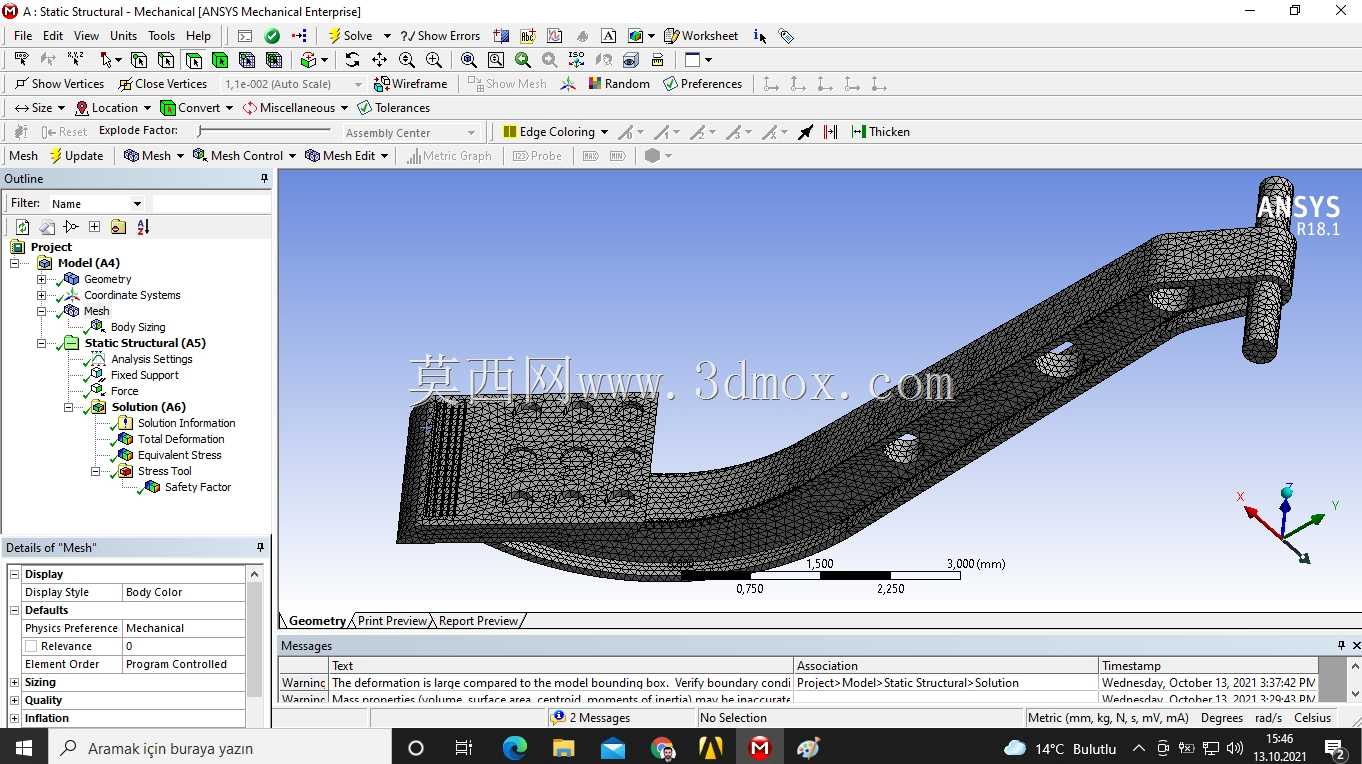
Task: Click the Update lightning icon in Mesh toolbar
Action: [76, 156]
